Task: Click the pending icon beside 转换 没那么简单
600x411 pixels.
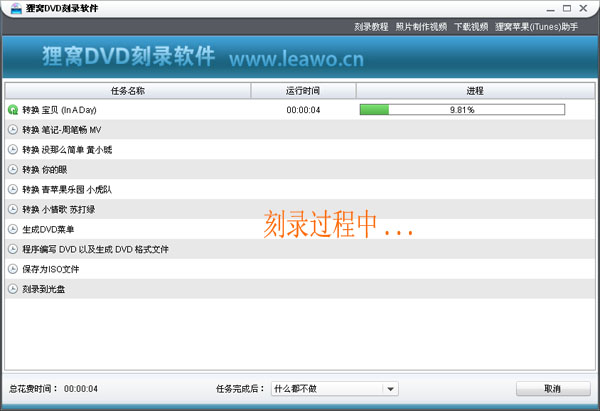Action: point(13,150)
